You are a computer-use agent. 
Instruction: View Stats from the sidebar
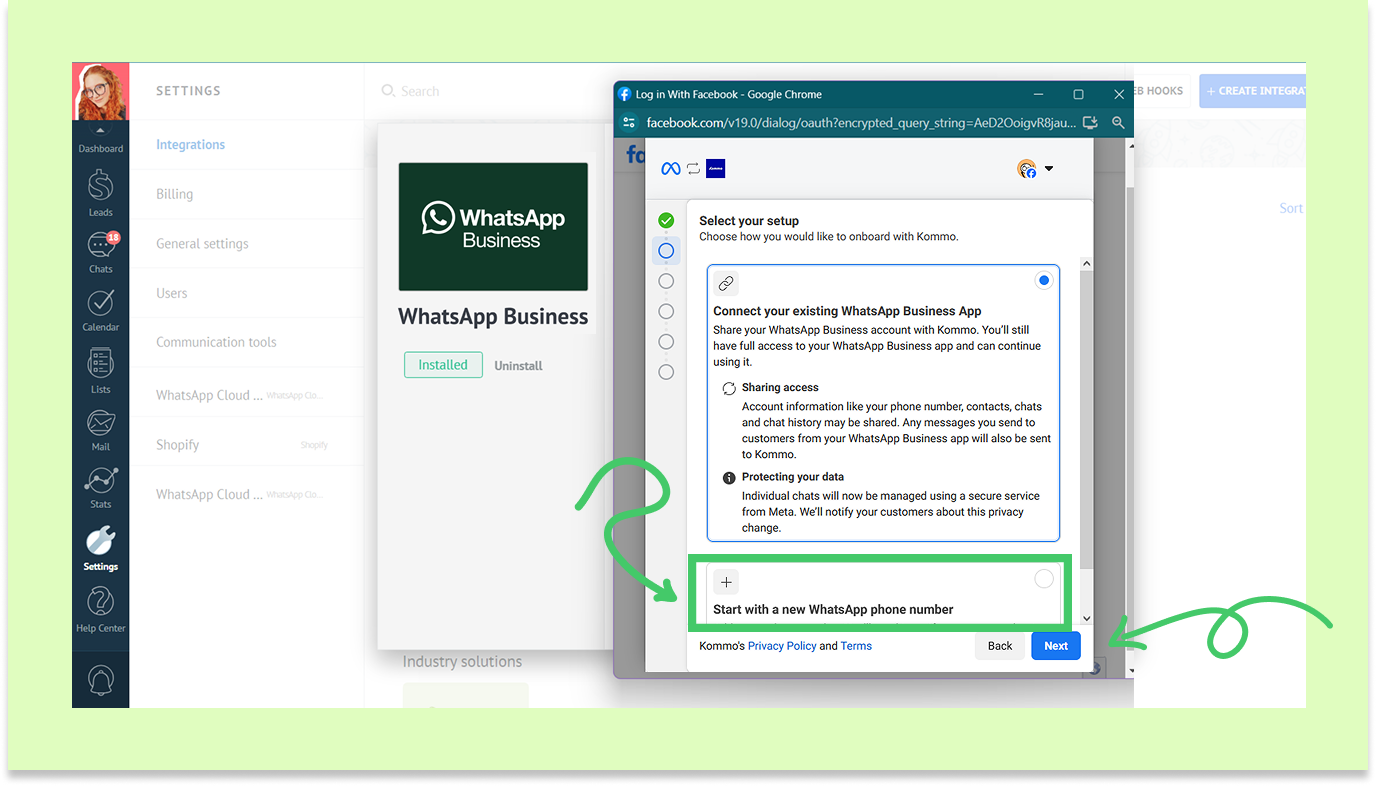tap(100, 488)
